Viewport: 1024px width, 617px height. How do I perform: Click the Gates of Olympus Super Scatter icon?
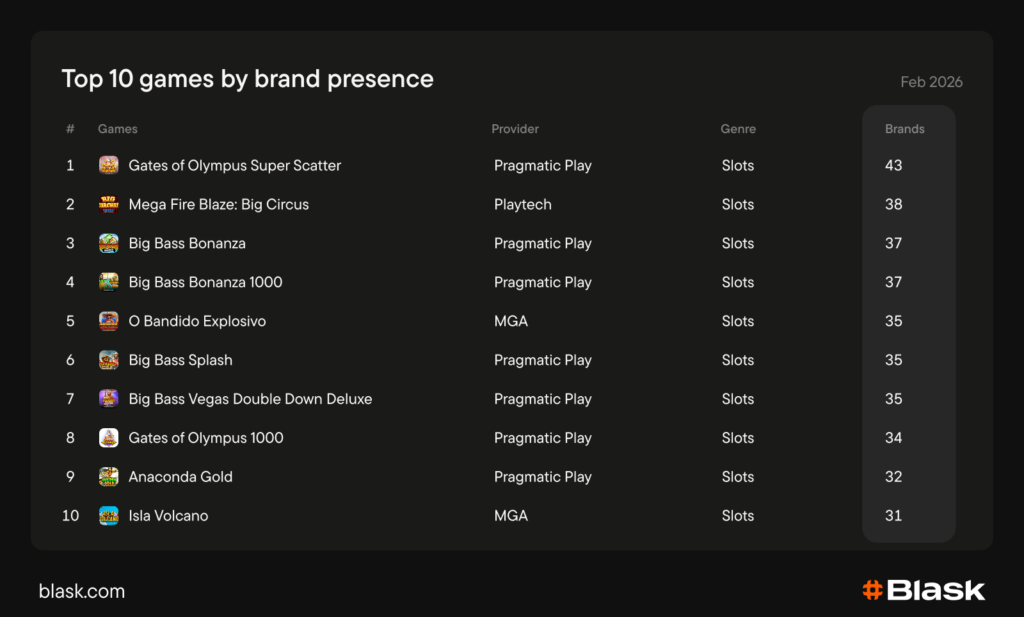pos(109,165)
